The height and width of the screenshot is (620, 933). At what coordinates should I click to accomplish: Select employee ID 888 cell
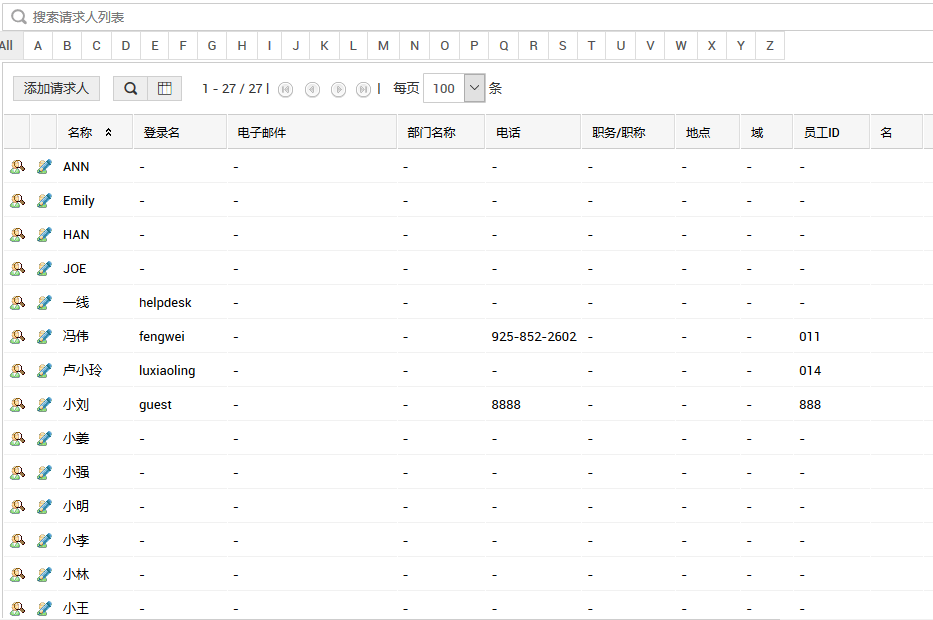click(810, 405)
